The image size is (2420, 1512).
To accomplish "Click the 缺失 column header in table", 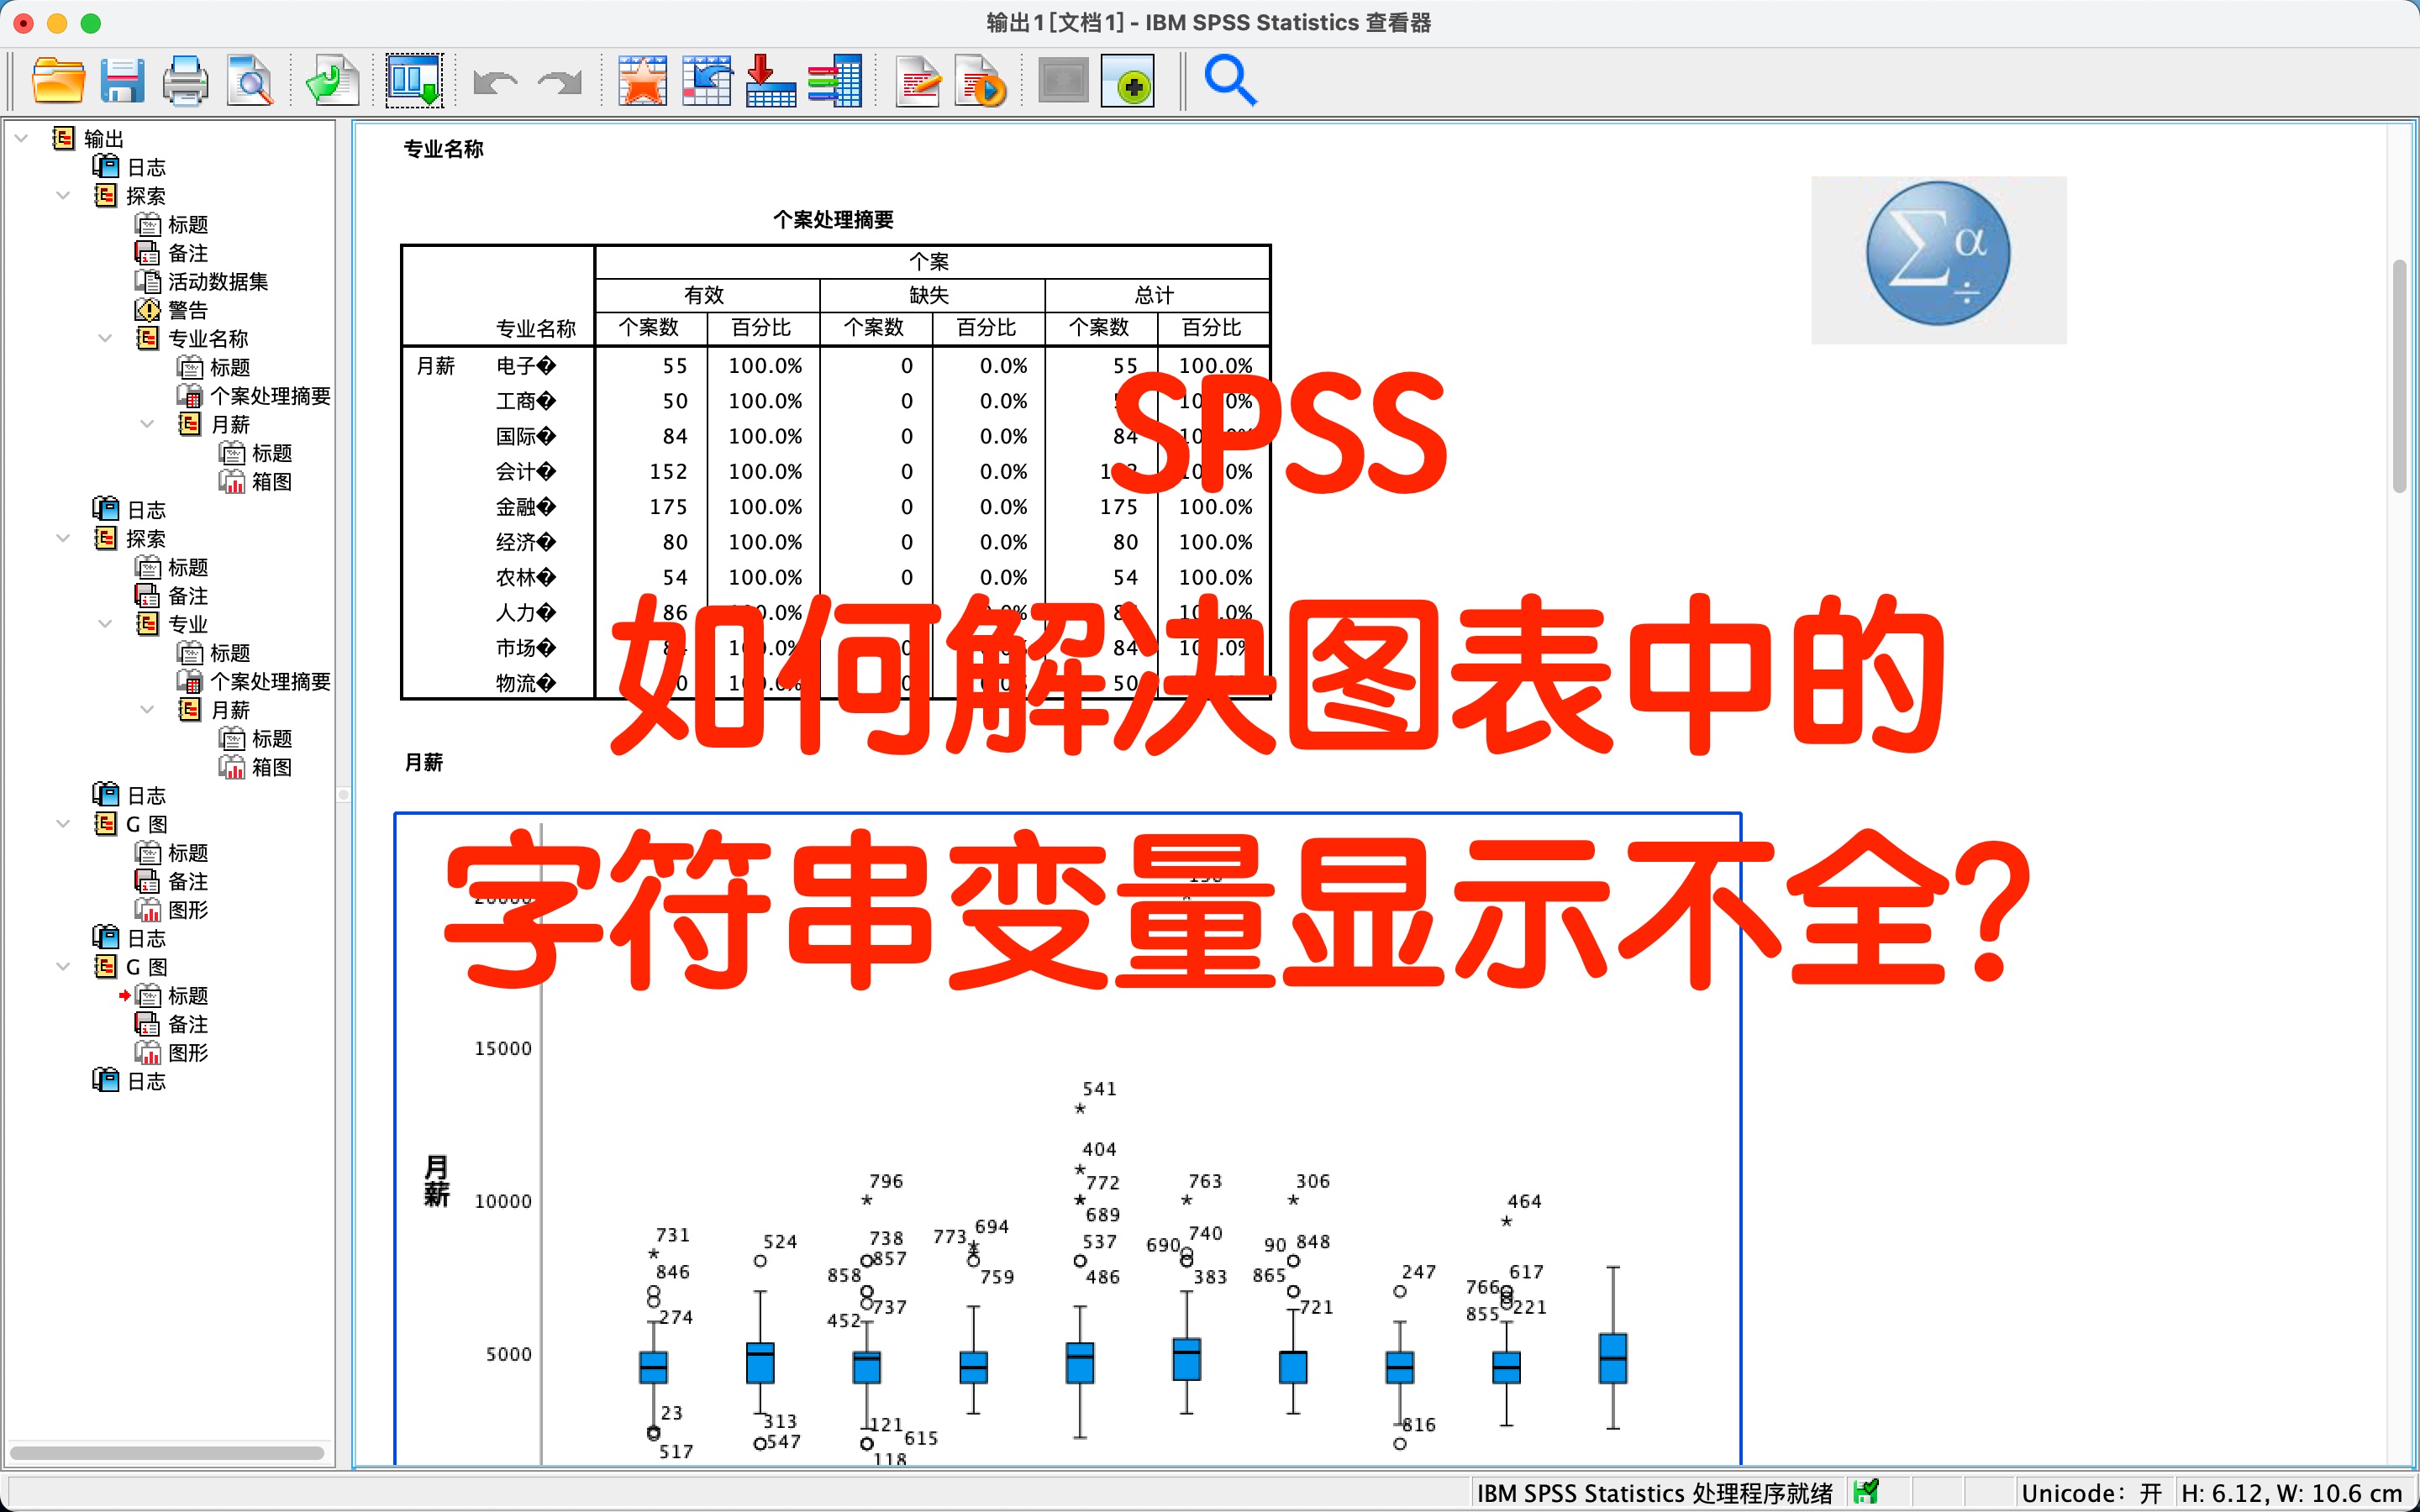I will (930, 295).
